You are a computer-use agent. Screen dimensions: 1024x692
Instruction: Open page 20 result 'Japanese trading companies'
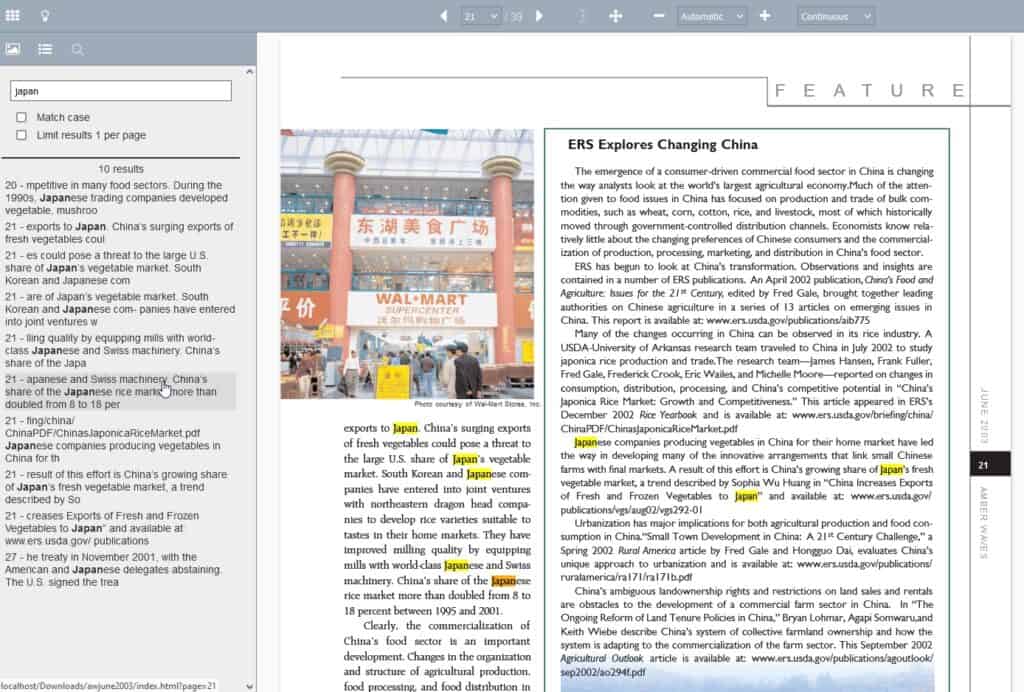(x=119, y=198)
